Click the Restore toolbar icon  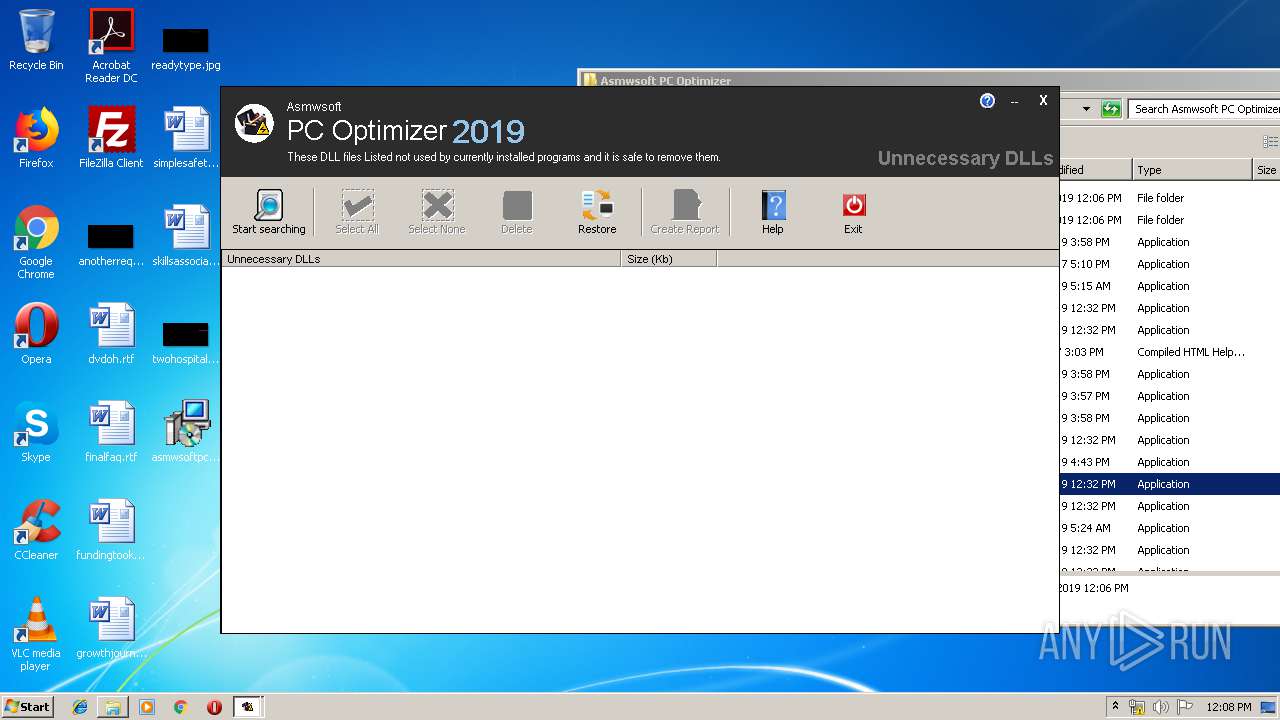click(597, 212)
